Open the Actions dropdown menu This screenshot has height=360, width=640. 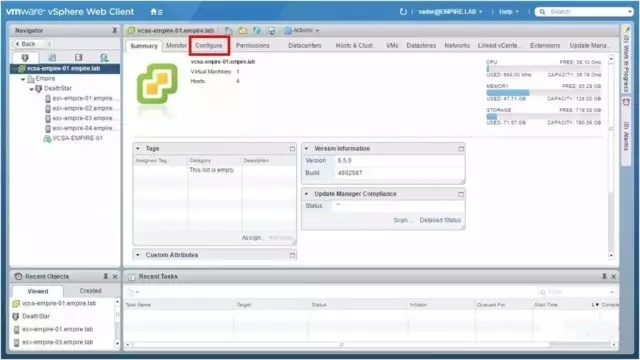tap(302, 30)
